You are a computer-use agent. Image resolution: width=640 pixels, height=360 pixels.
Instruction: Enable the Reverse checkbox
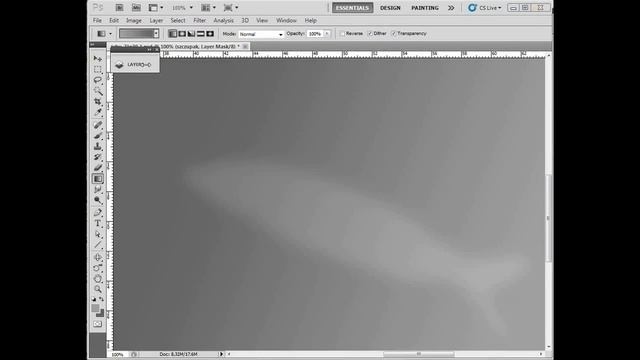342,33
